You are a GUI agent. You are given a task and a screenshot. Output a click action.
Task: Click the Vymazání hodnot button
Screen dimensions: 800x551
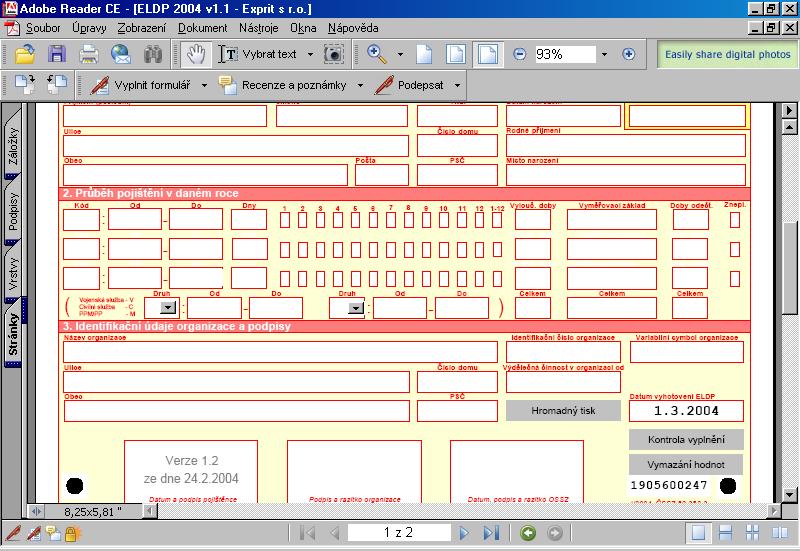686,464
